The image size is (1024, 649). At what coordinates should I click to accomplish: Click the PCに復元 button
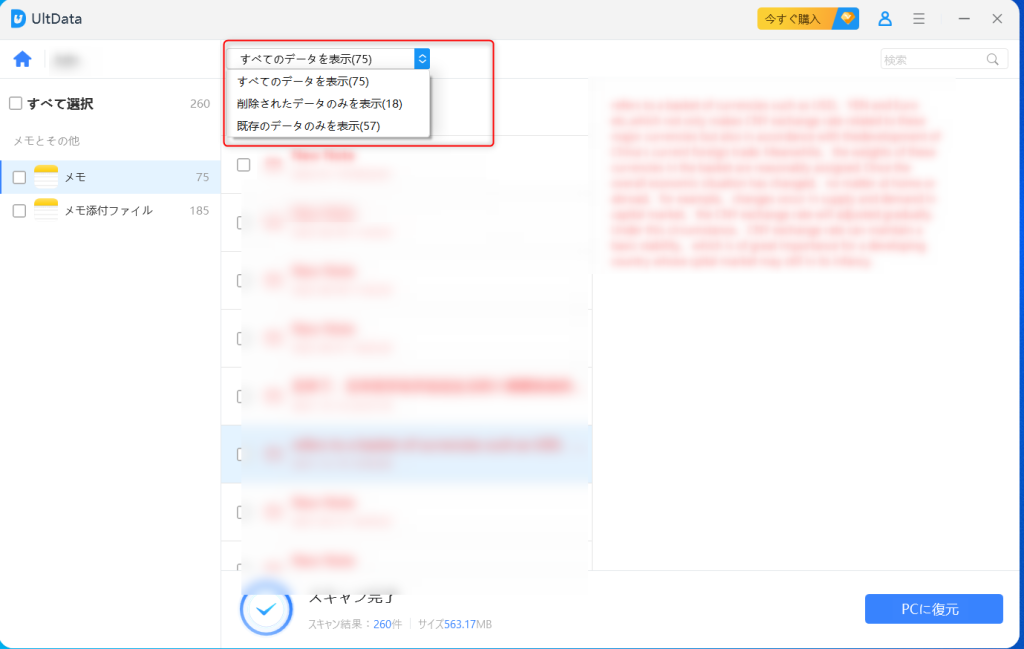tap(933, 609)
